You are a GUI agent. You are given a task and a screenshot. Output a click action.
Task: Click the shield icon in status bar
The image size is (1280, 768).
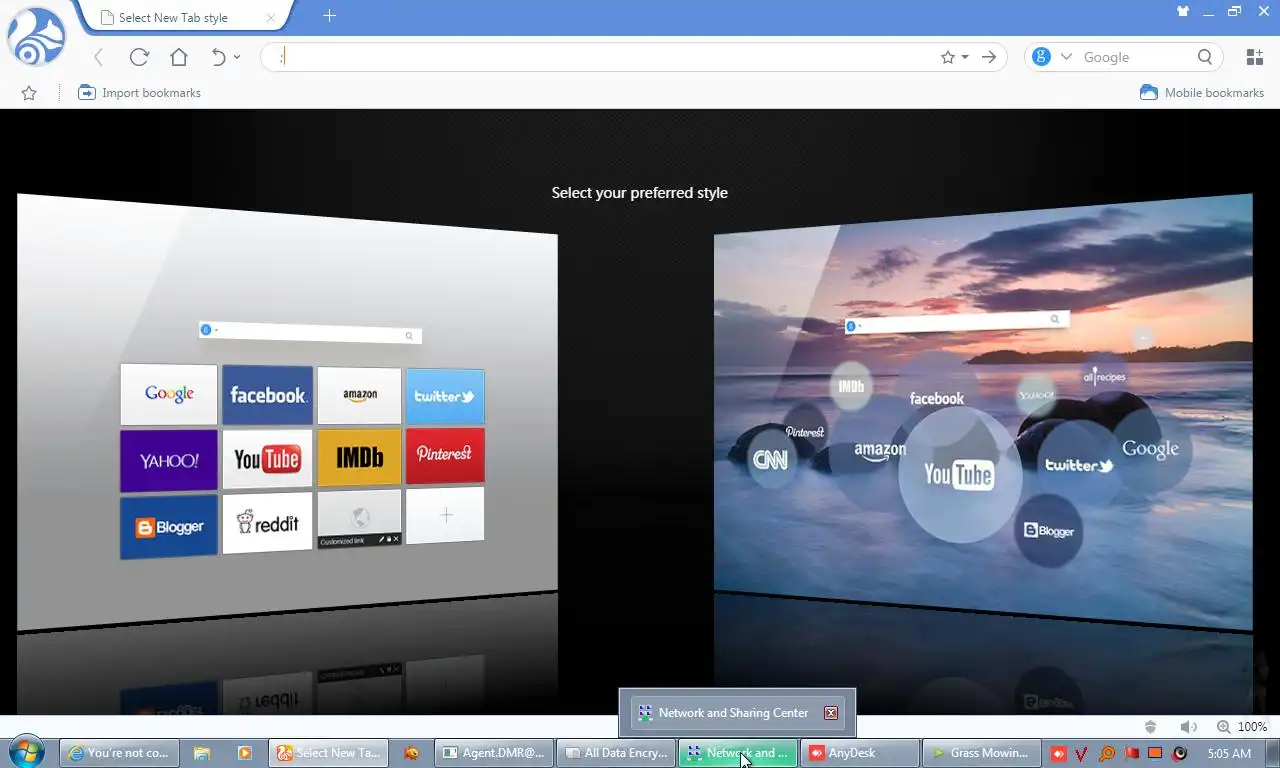click(x=1150, y=727)
